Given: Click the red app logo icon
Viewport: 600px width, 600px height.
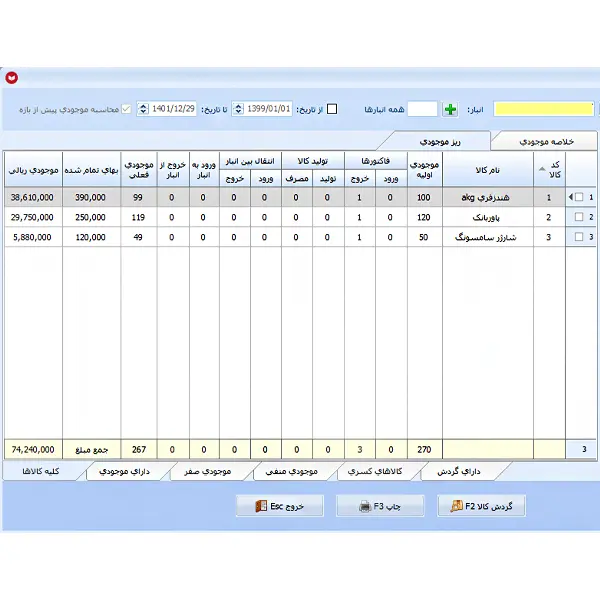Looking at the screenshot, I should (x=11, y=78).
